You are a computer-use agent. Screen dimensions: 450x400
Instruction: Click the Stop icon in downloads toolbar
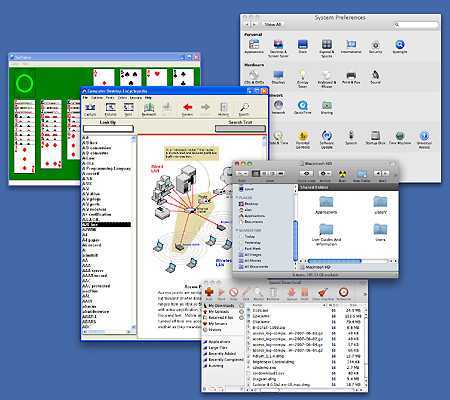coord(233,292)
